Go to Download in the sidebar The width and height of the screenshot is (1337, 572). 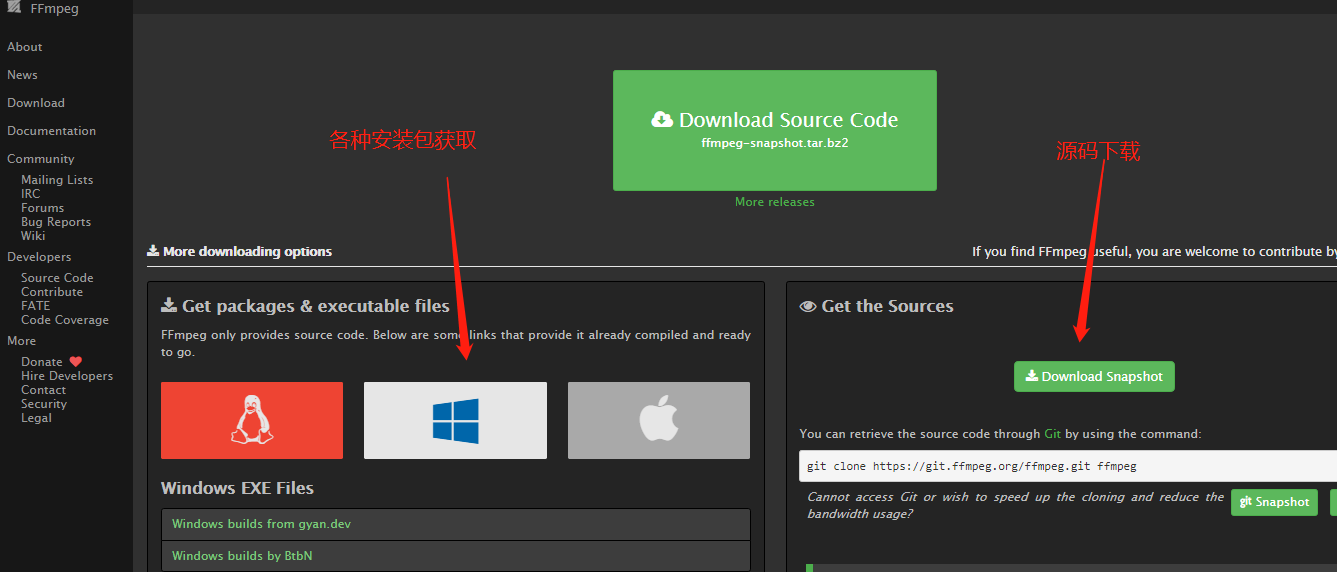36,103
